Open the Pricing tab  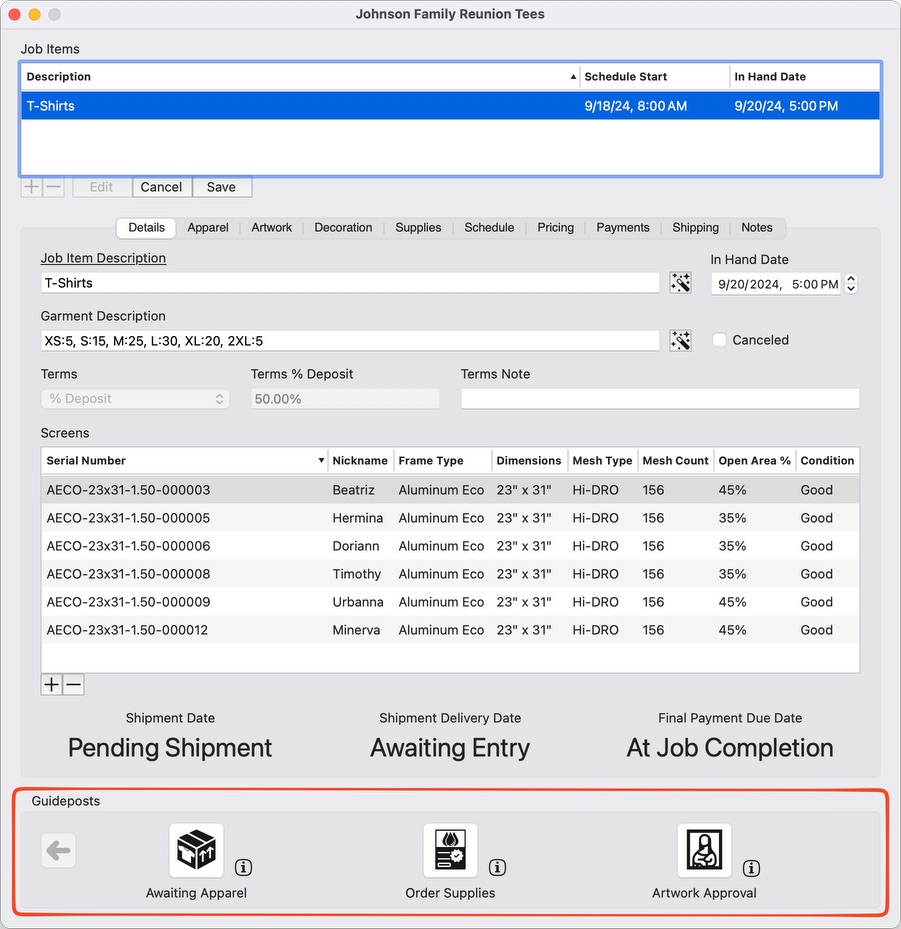555,228
